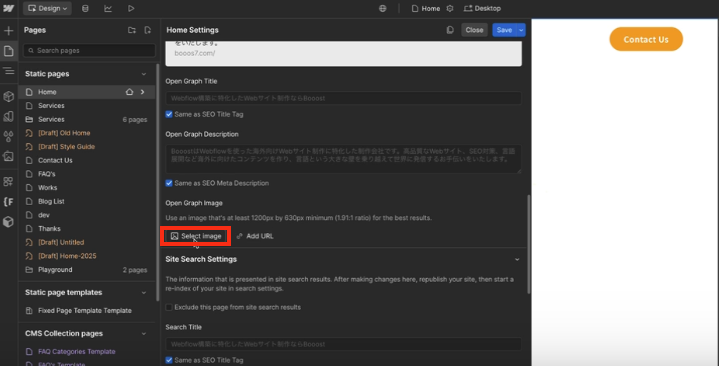Collapse the Site Search Settings section

tap(517, 260)
